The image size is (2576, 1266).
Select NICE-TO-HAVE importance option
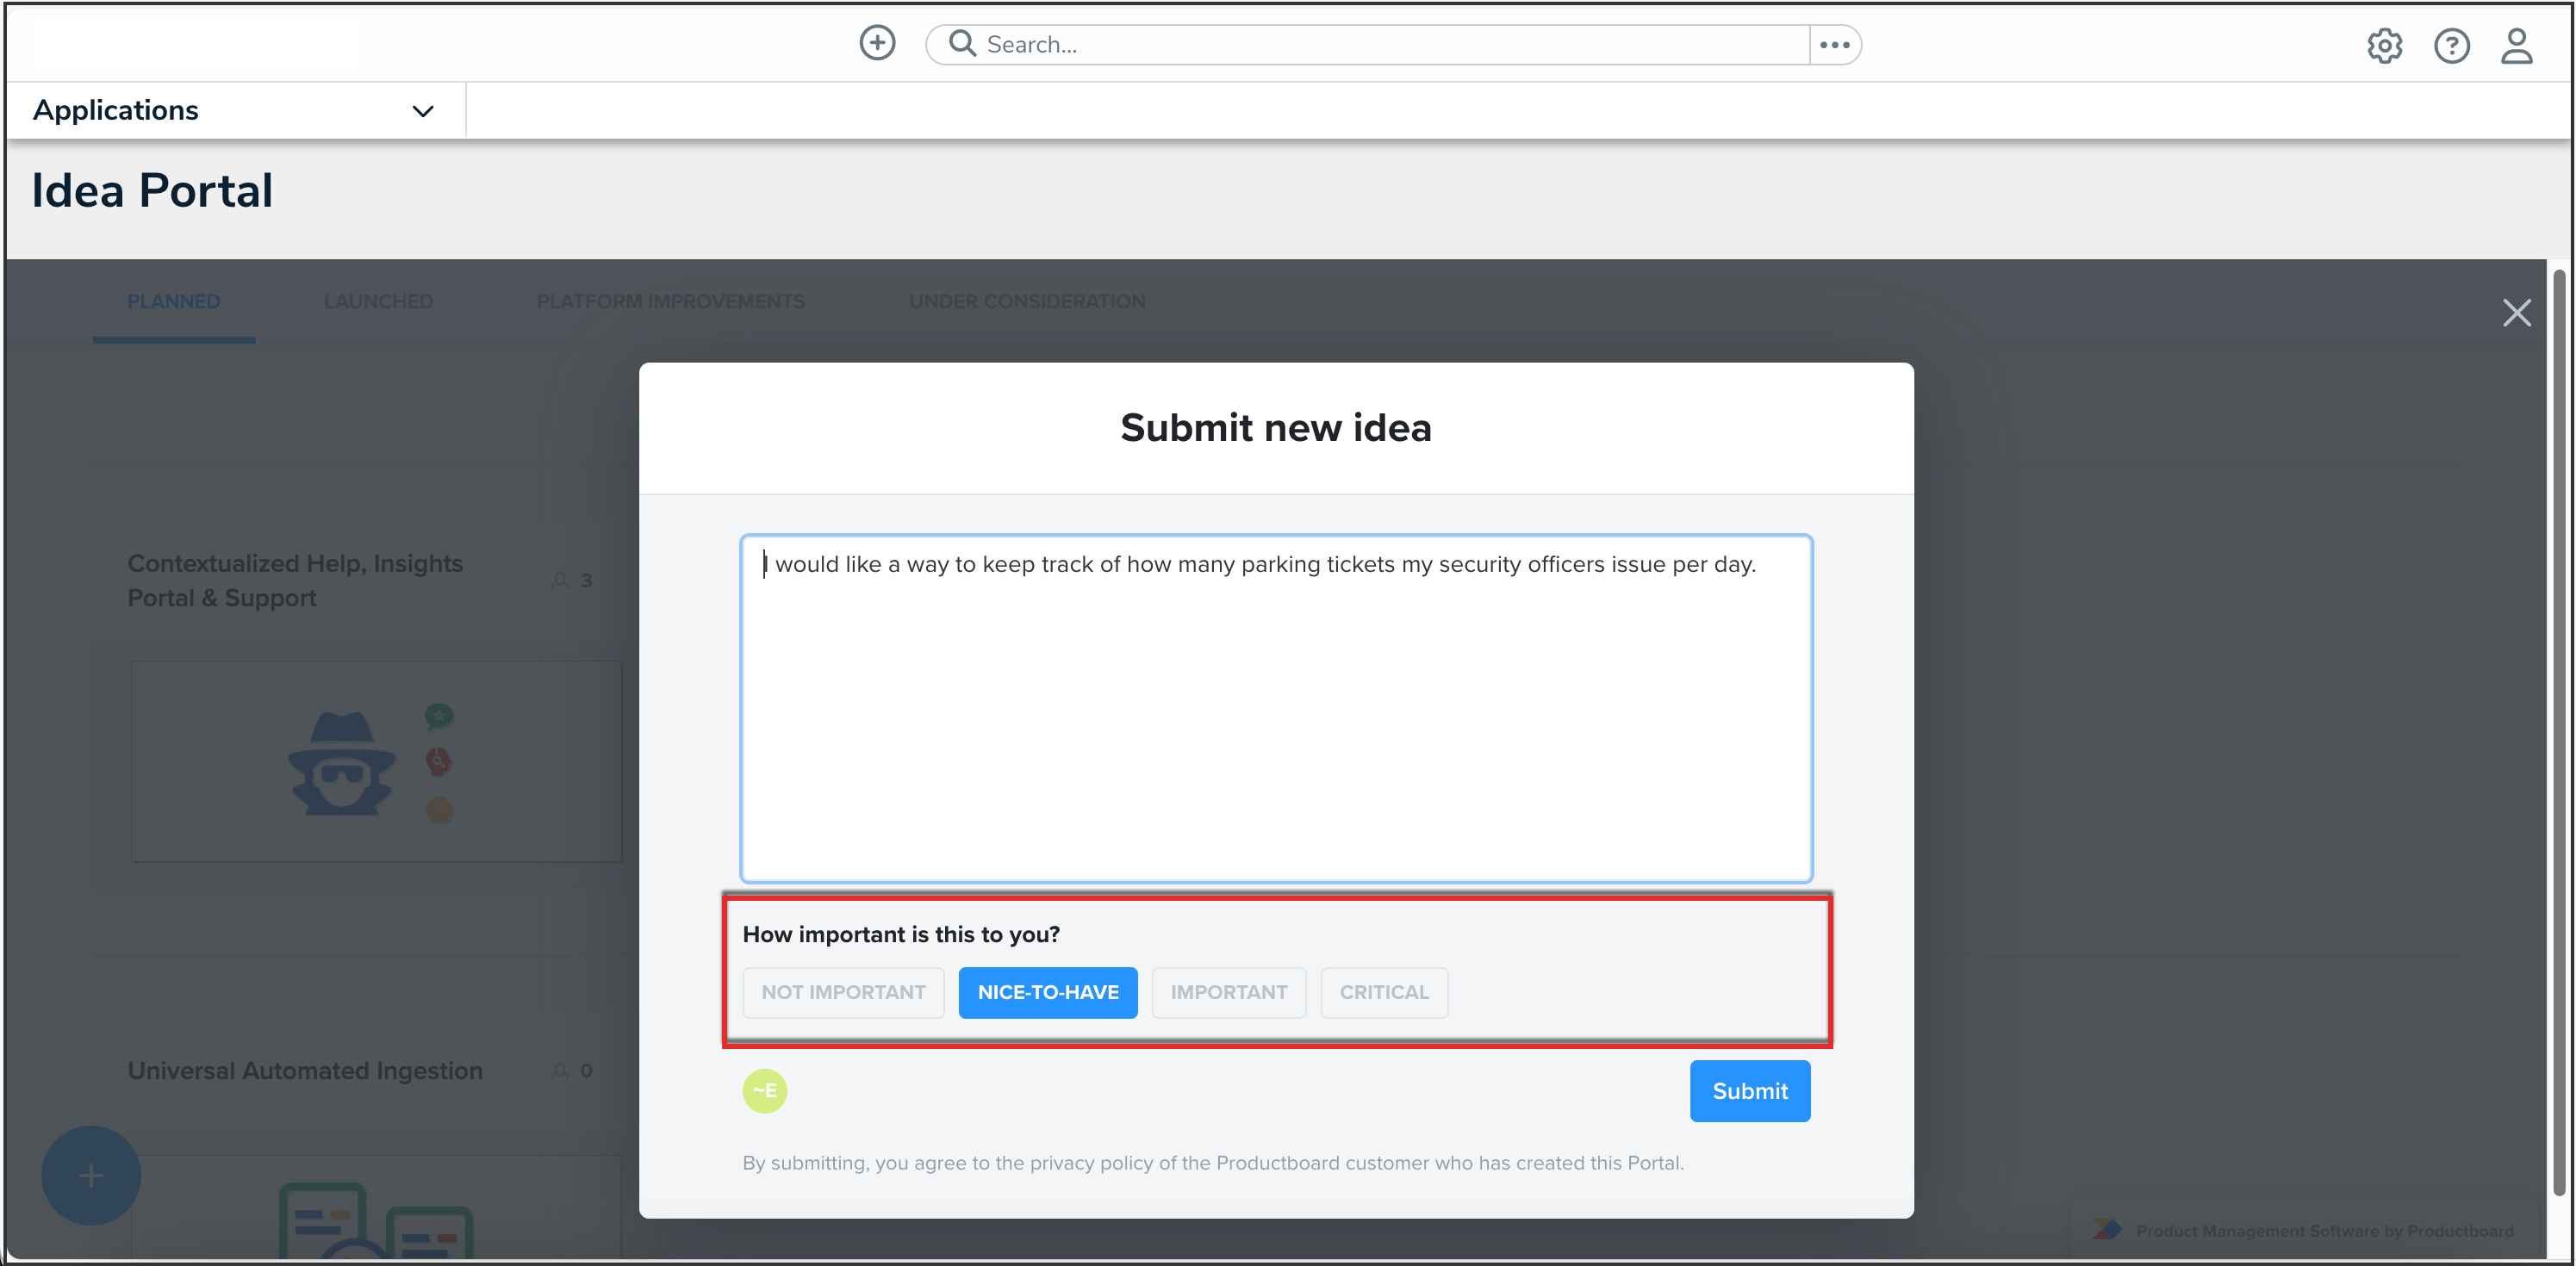click(1047, 992)
